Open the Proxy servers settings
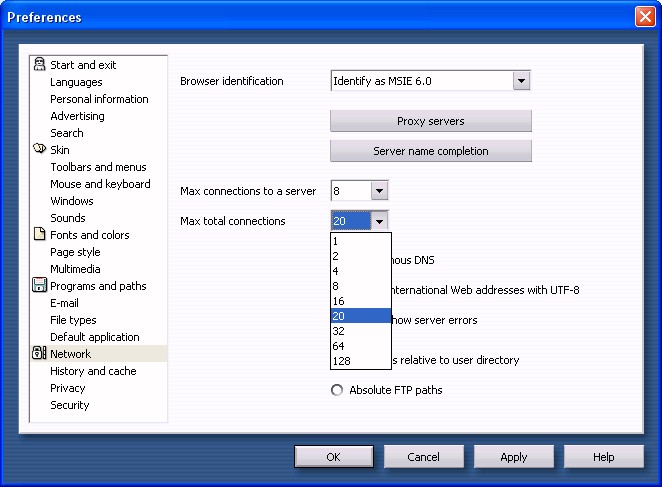The height and width of the screenshot is (487, 662). 430,121
